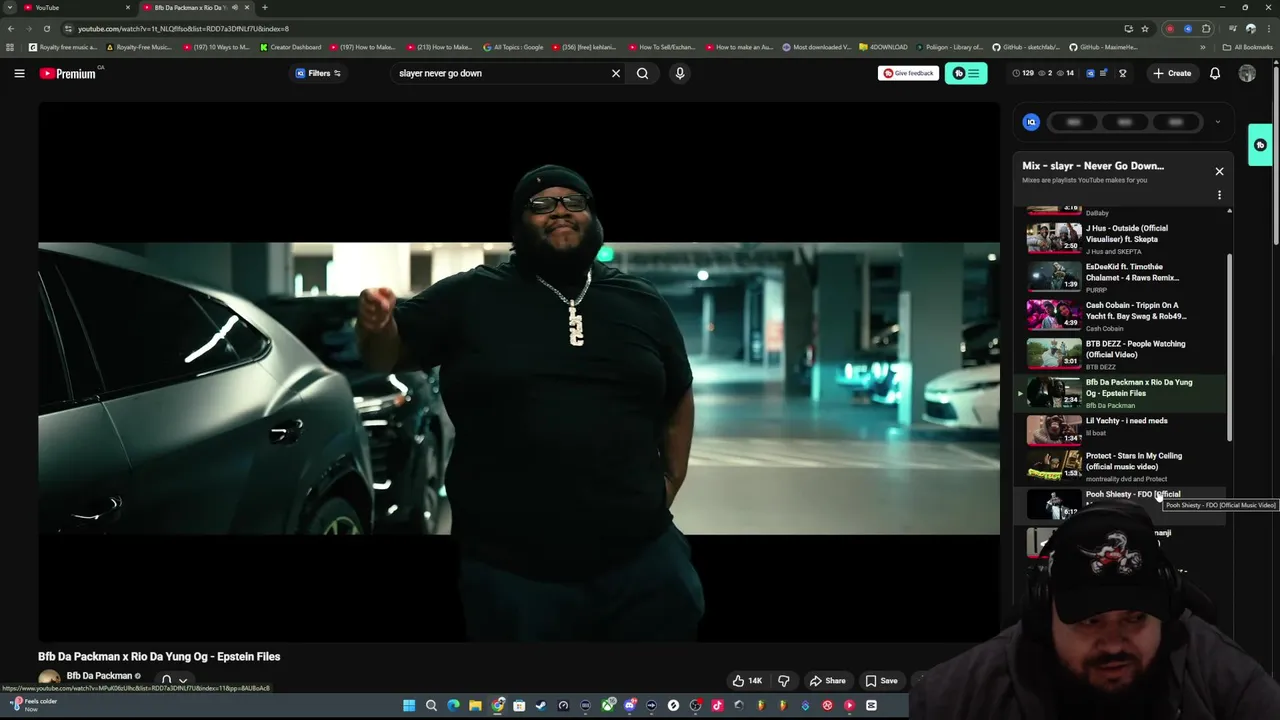This screenshot has height=720, width=1280.
Task: Open 'Royalty free music' bookmark
Action: (63, 47)
